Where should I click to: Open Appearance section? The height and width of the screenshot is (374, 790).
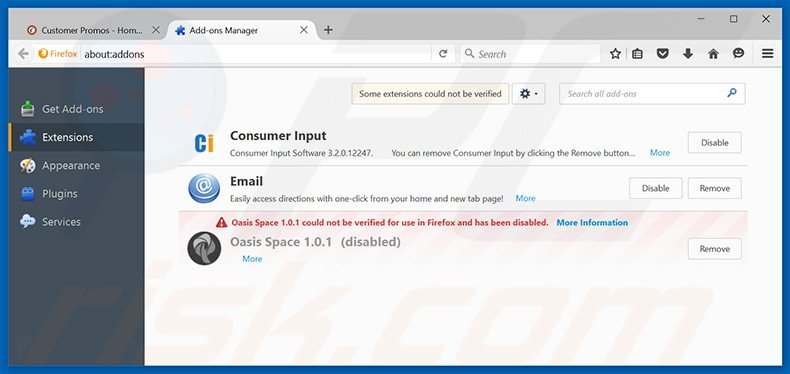(76, 165)
